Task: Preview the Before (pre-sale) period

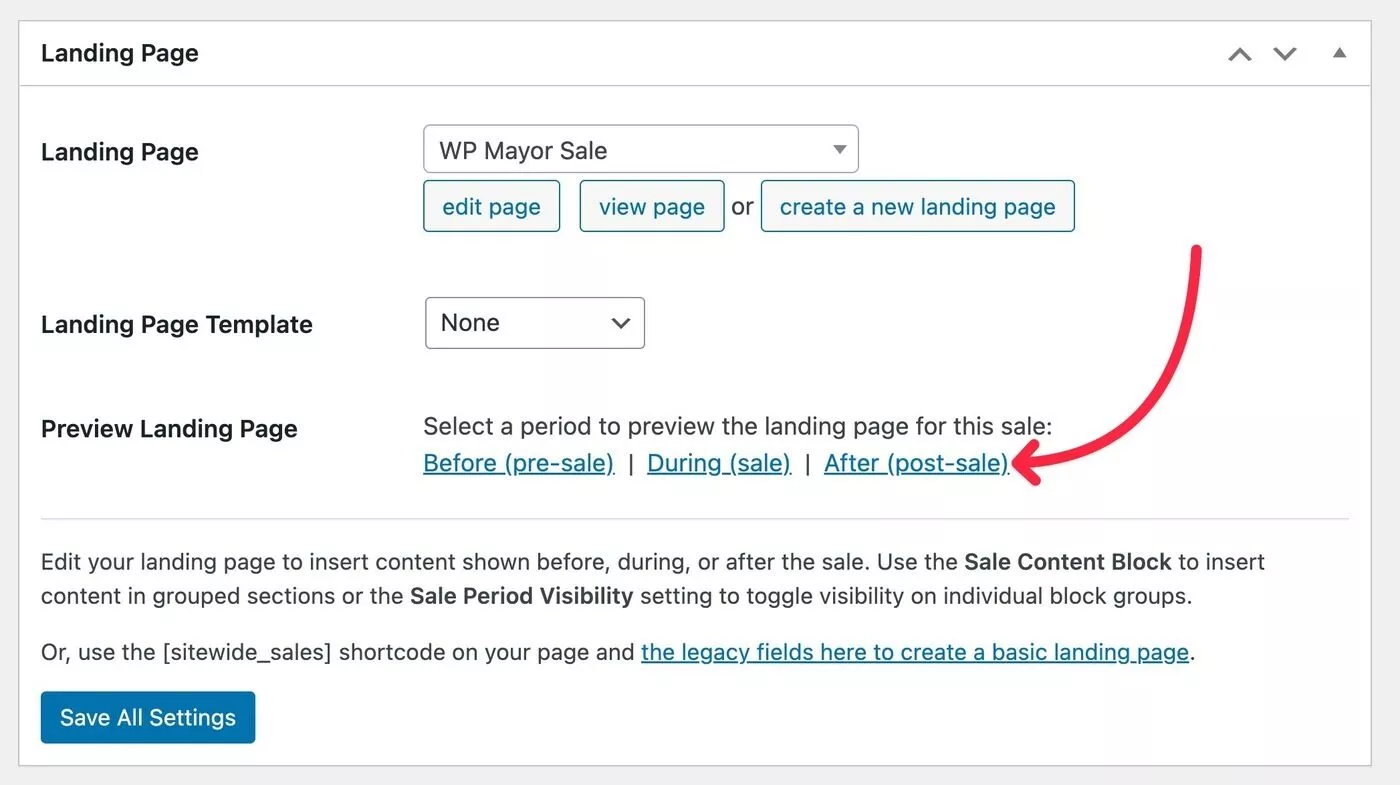Action: [x=519, y=463]
